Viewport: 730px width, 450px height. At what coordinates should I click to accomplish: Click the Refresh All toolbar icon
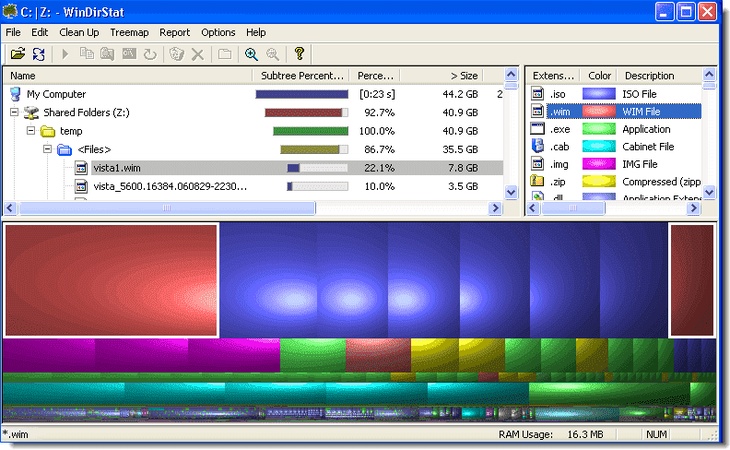[39, 54]
